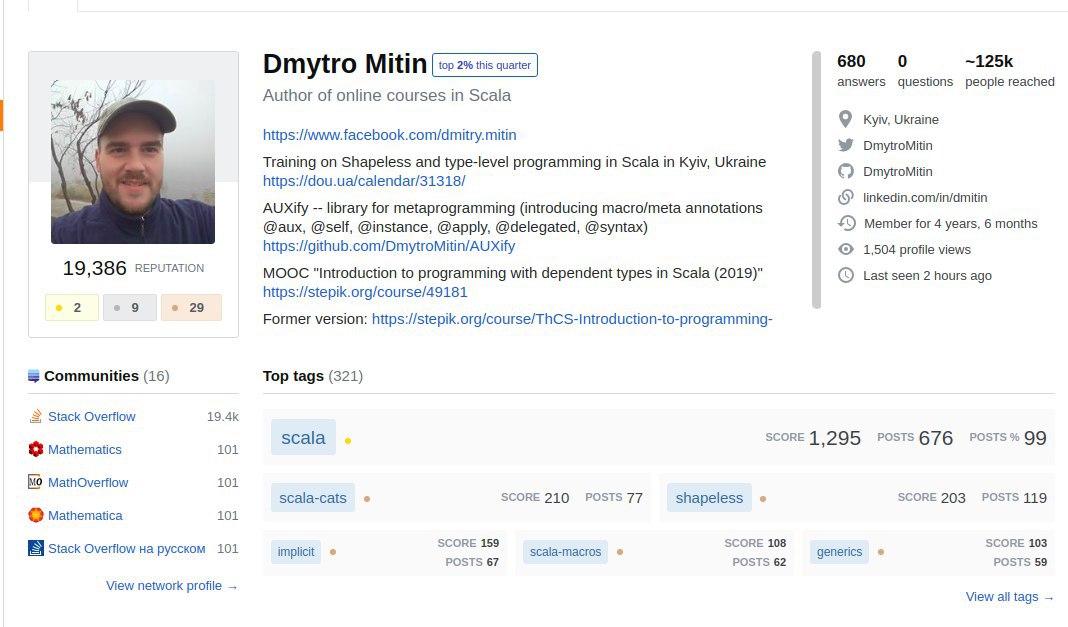Click the GitHub octocat icon
Viewport: 1068px width, 627px height.
pos(845,171)
